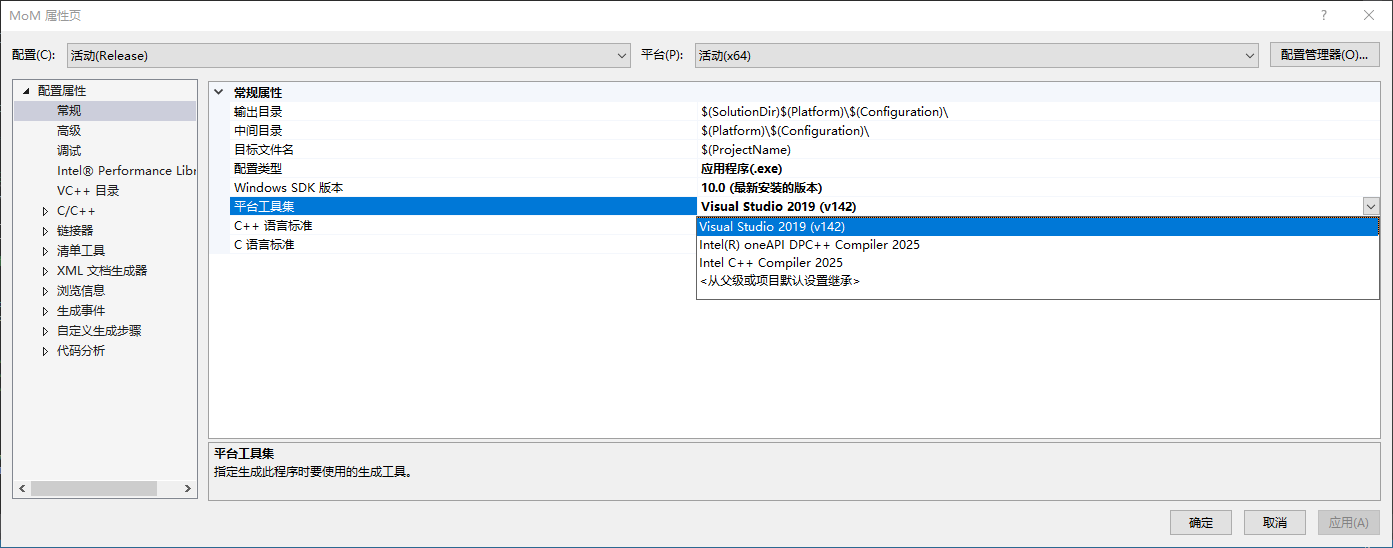Expand the 代码分析 tree node arrow
Image resolution: width=1393 pixels, height=548 pixels.
[x=45, y=351]
